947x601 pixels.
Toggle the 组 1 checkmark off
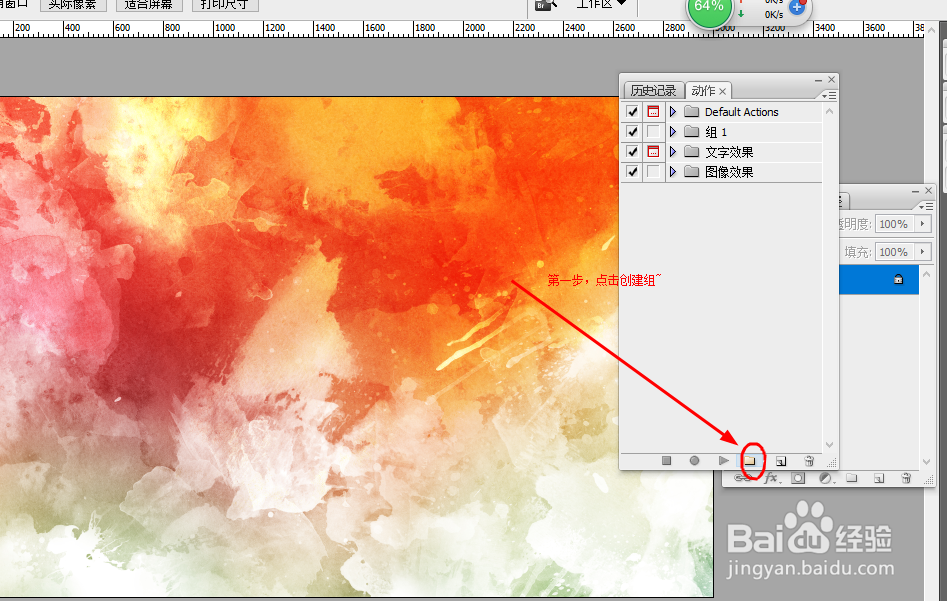632,132
